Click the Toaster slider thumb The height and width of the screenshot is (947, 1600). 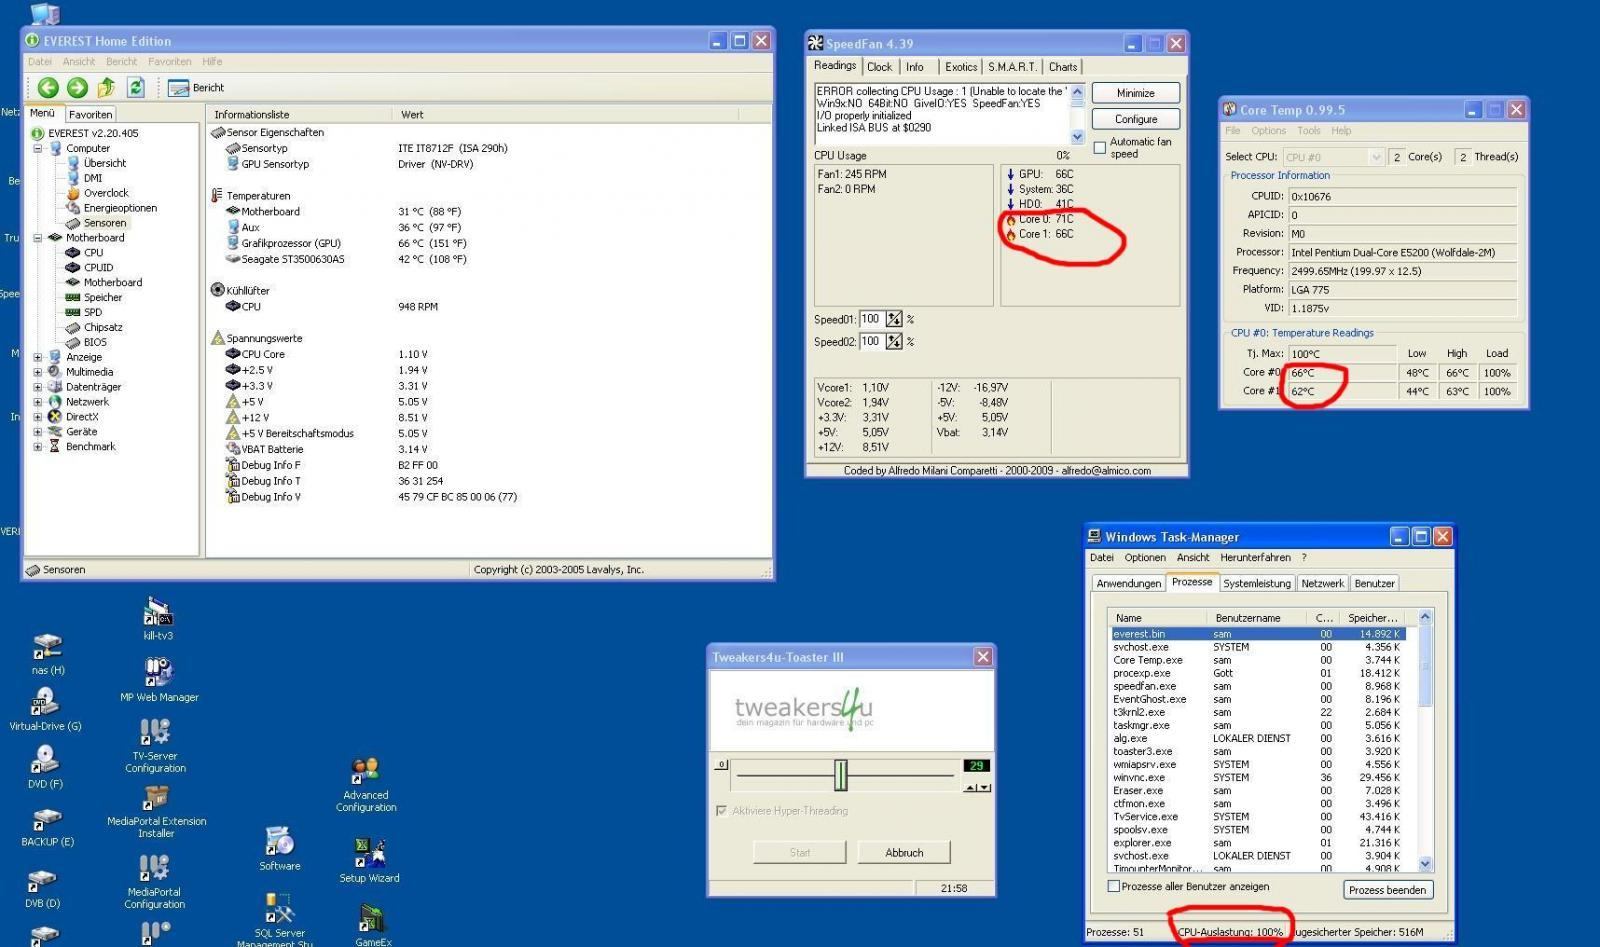click(x=841, y=775)
